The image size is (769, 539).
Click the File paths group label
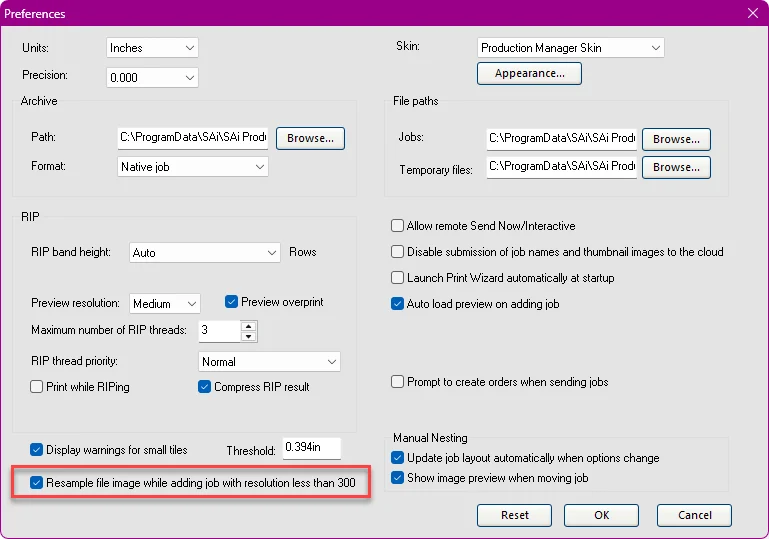point(415,101)
